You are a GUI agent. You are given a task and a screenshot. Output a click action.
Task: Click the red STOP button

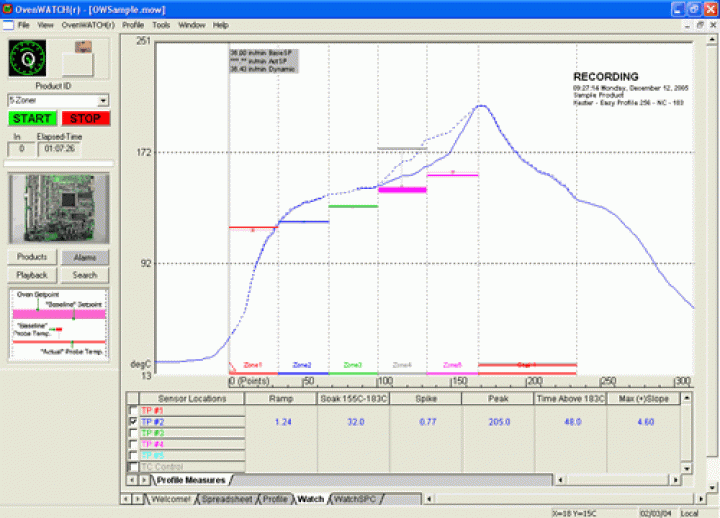pos(85,118)
